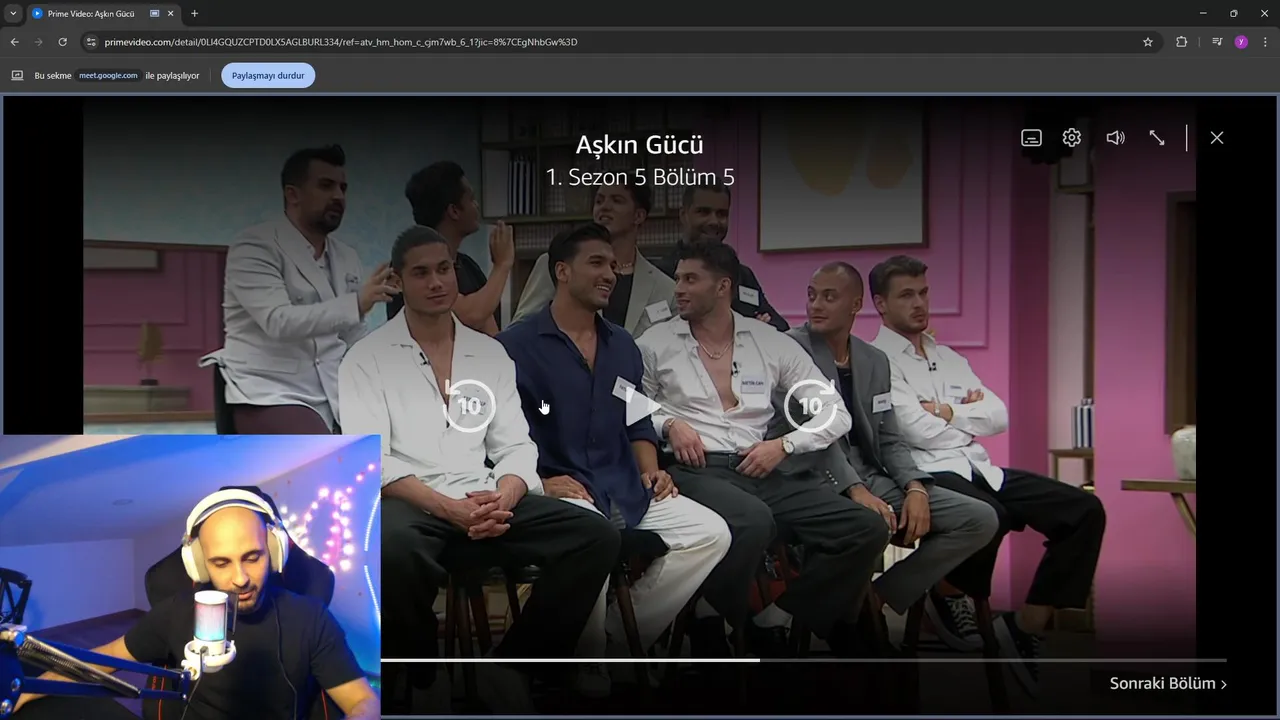The height and width of the screenshot is (720, 1280).
Task: Toggle fullscreen with the expand arrows icon
Action: (1157, 138)
